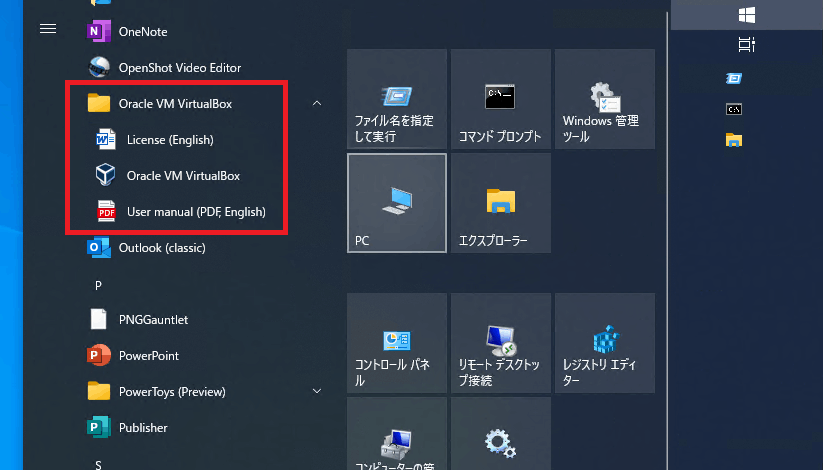Screen dimensions: 823x470
Task: Open the ファイル名を指定して実行 tile
Action: [x=397, y=99]
